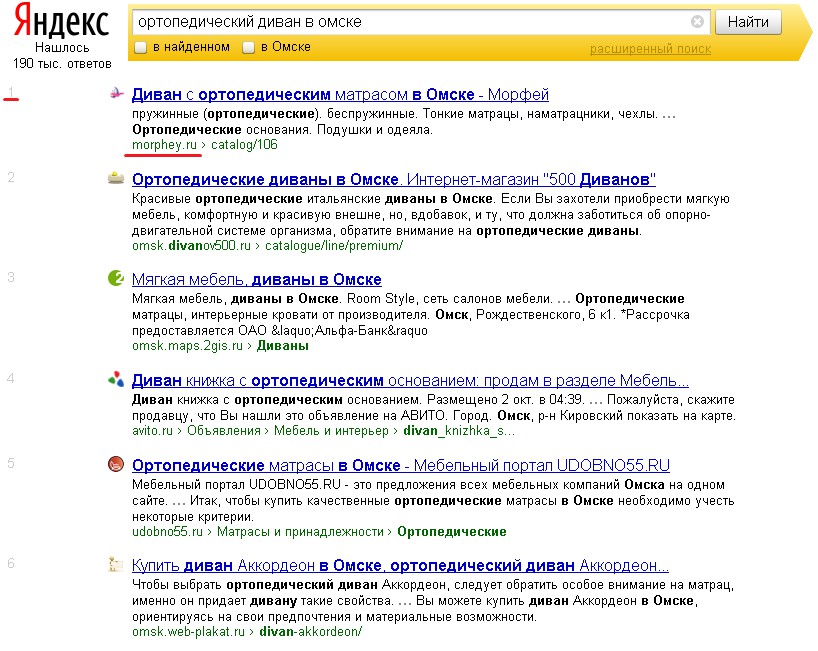Click the omsk.divanov500.ru URL
This screenshot has height=651, width=818.
pyautogui.click(x=191, y=246)
